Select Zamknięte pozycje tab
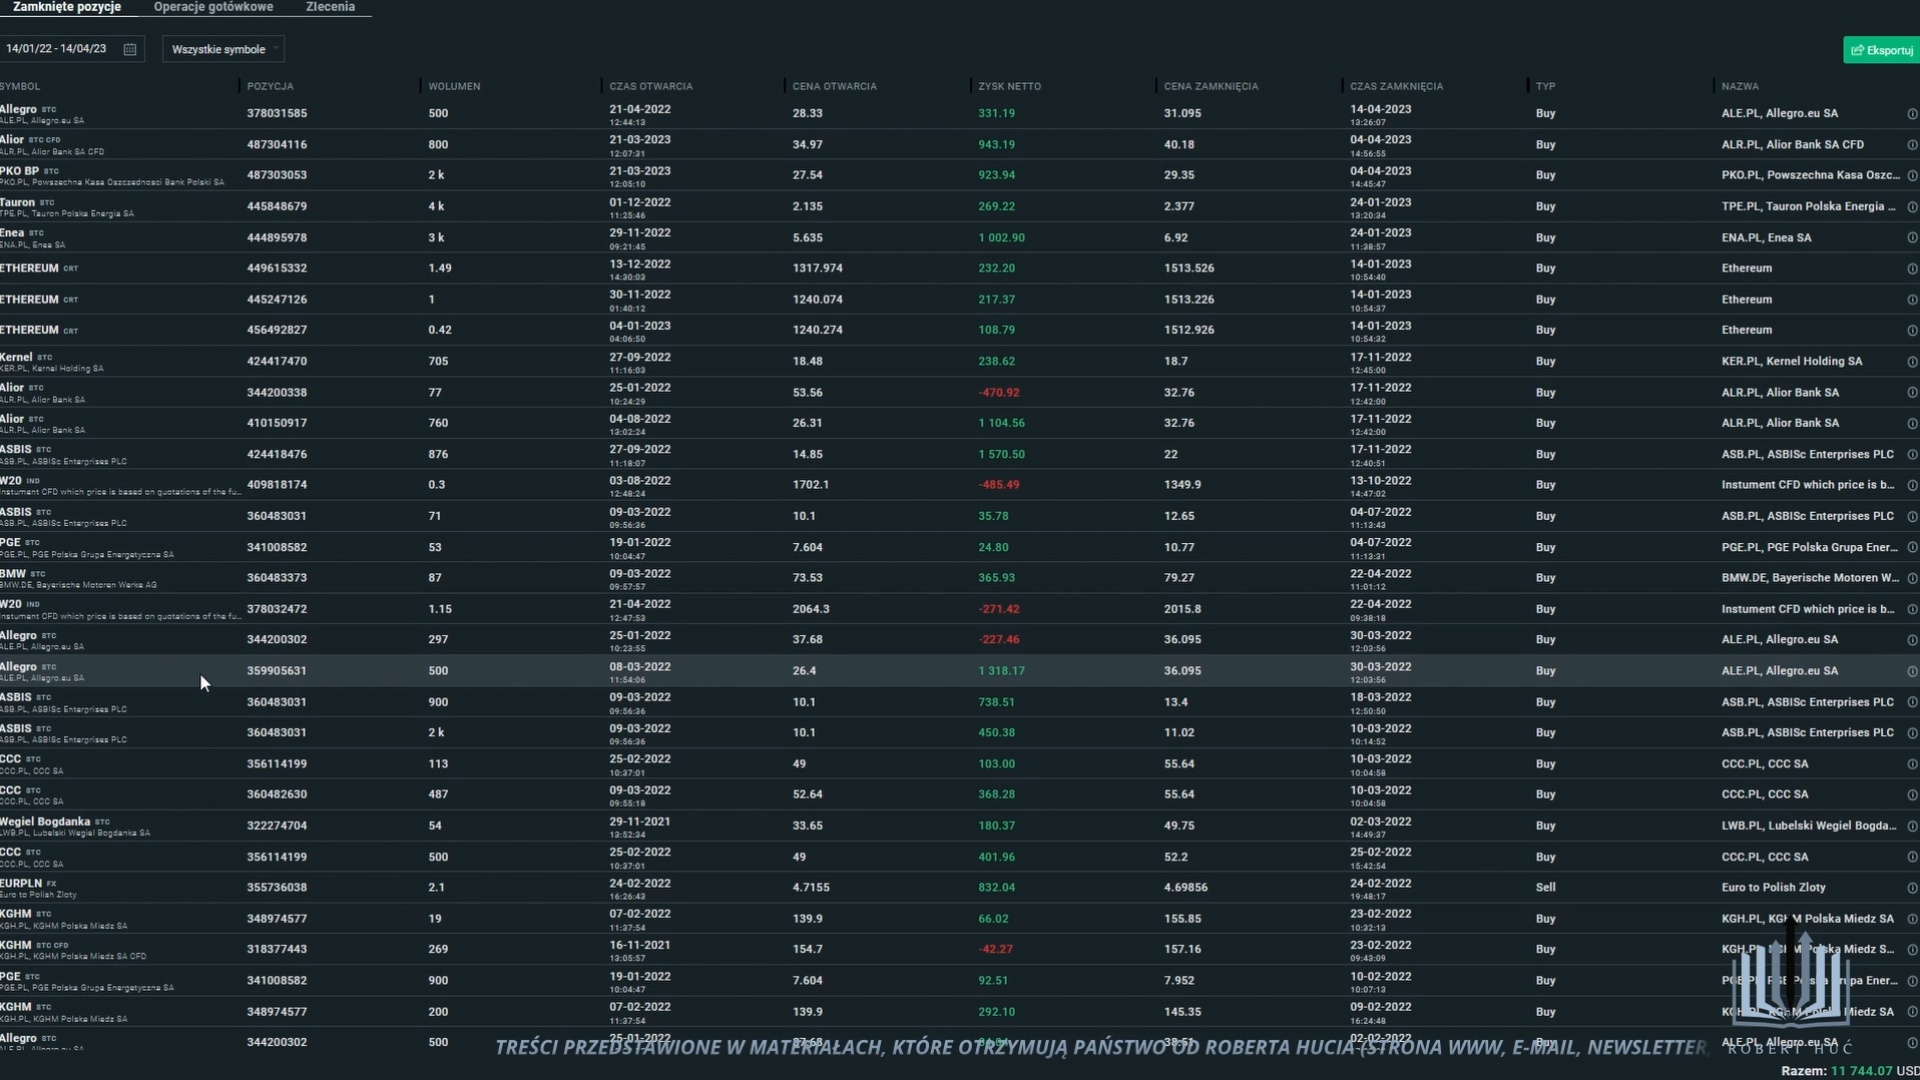1920x1080 pixels. click(x=67, y=7)
